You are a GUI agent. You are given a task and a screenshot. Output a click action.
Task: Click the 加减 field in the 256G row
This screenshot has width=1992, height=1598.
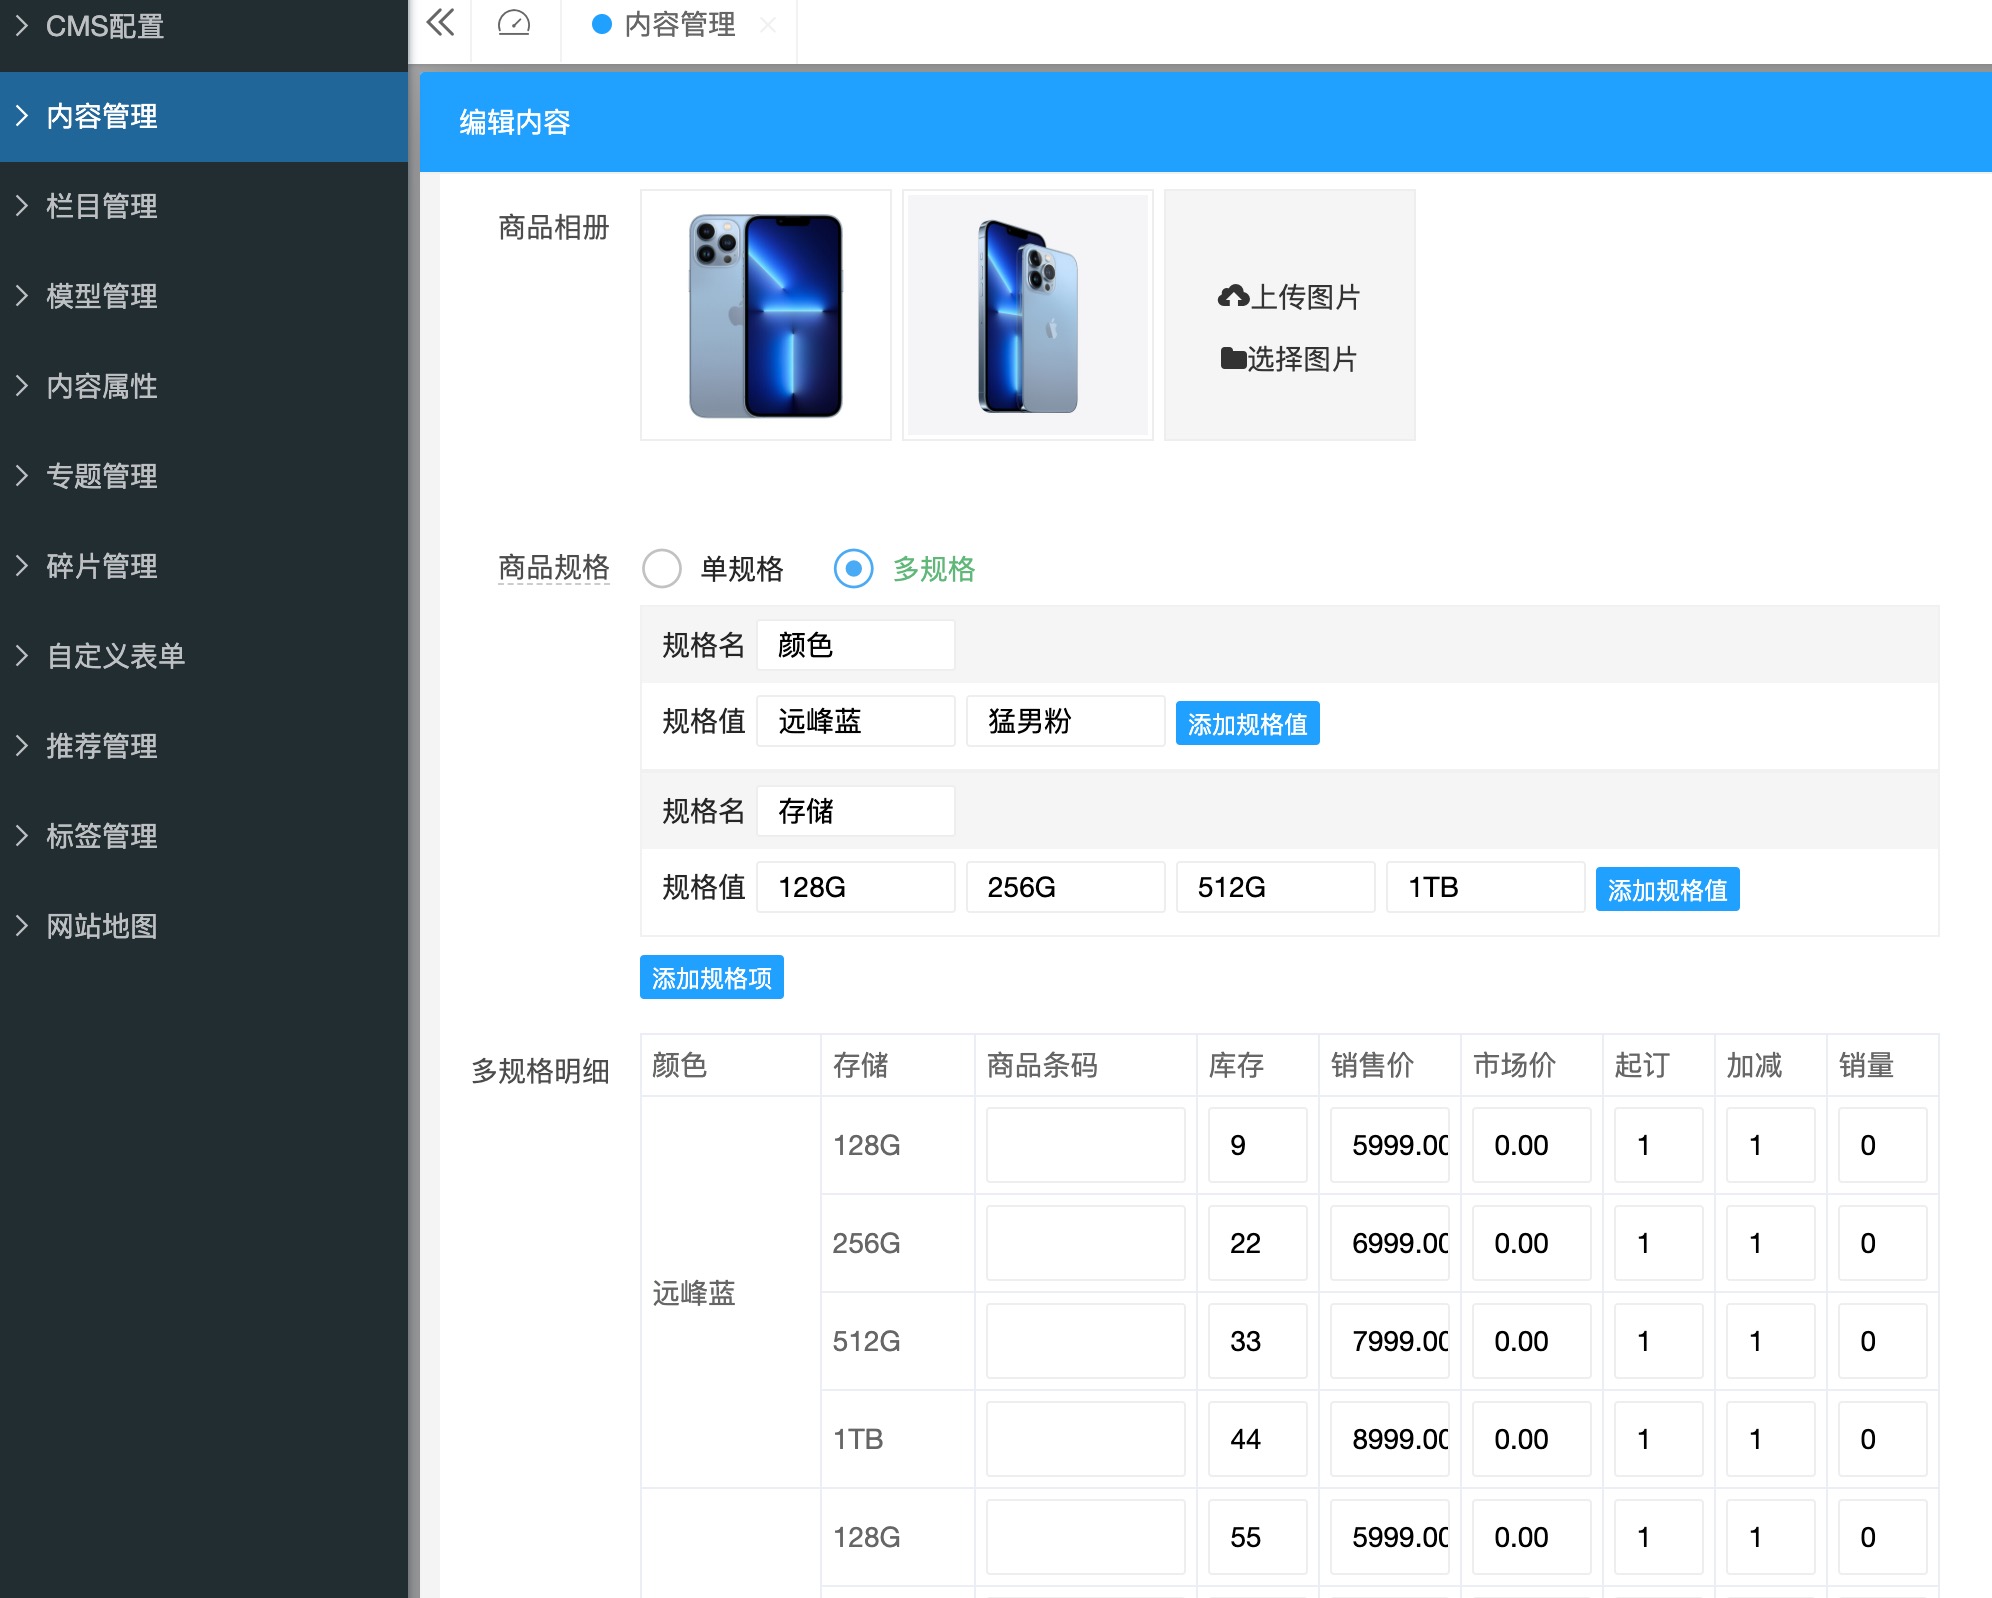click(1771, 1243)
